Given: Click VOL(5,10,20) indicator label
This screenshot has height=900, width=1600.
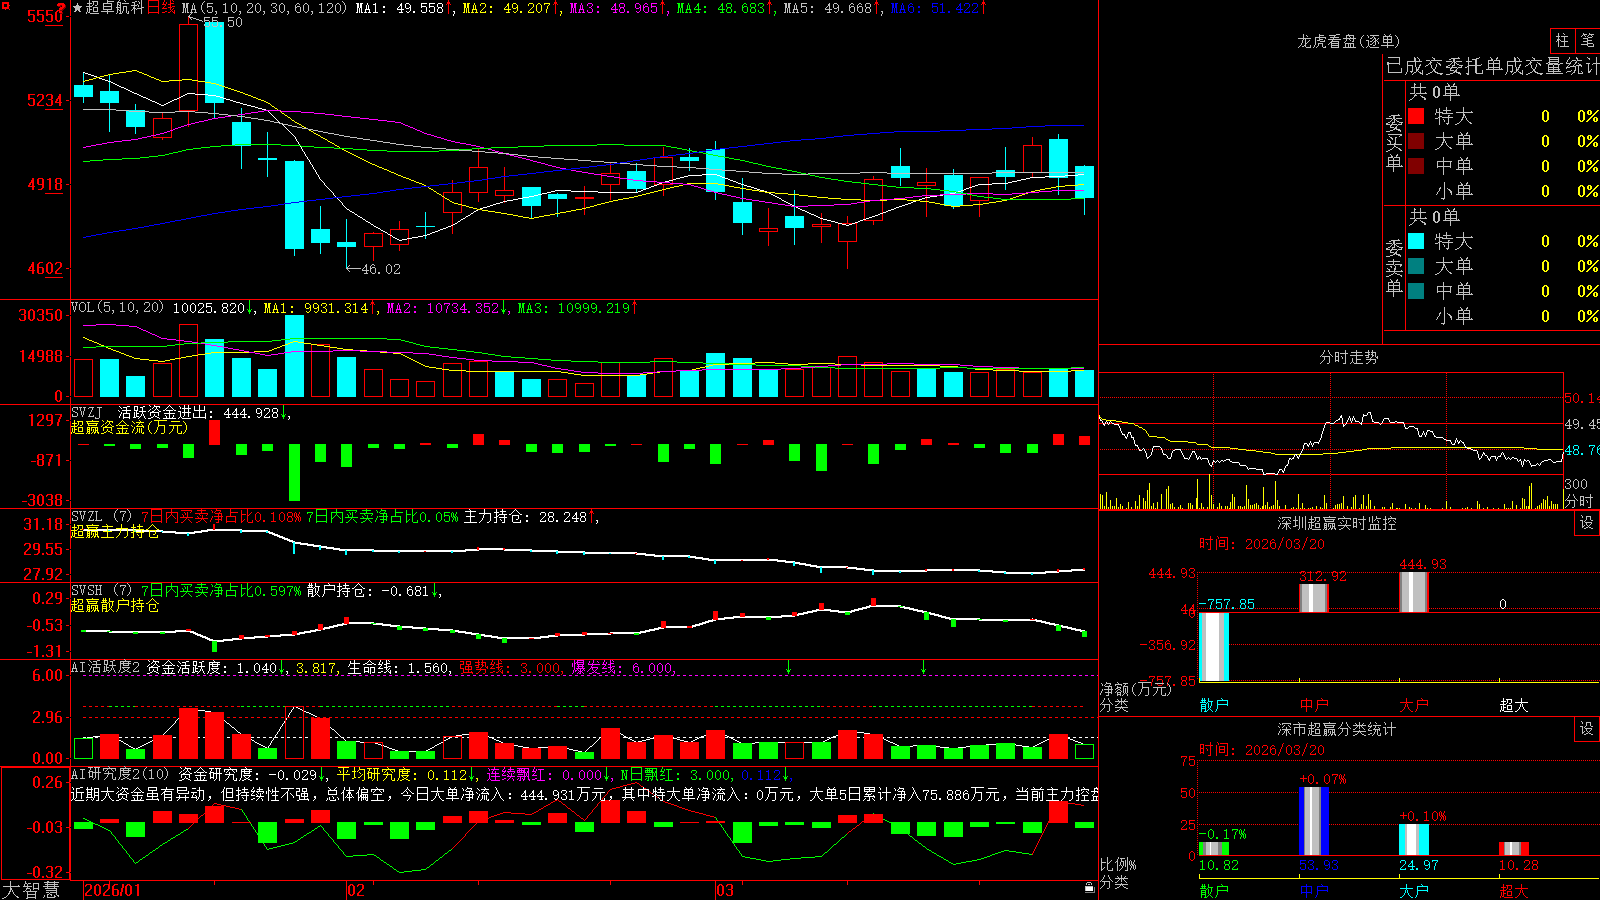Looking at the screenshot, I should pyautogui.click(x=118, y=308).
